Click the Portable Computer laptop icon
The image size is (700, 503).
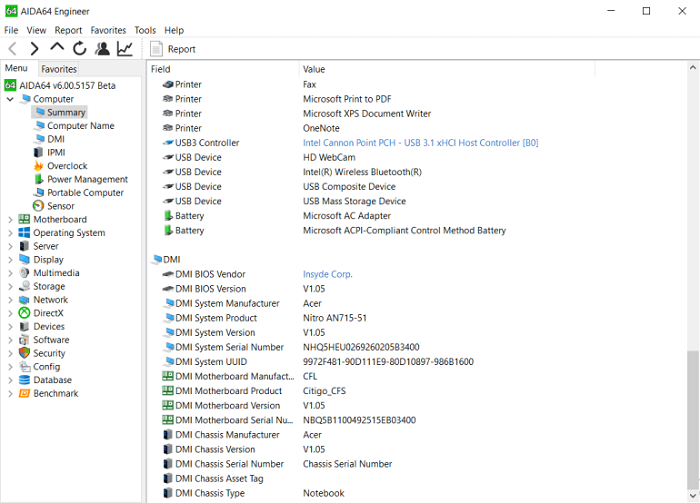[39, 193]
